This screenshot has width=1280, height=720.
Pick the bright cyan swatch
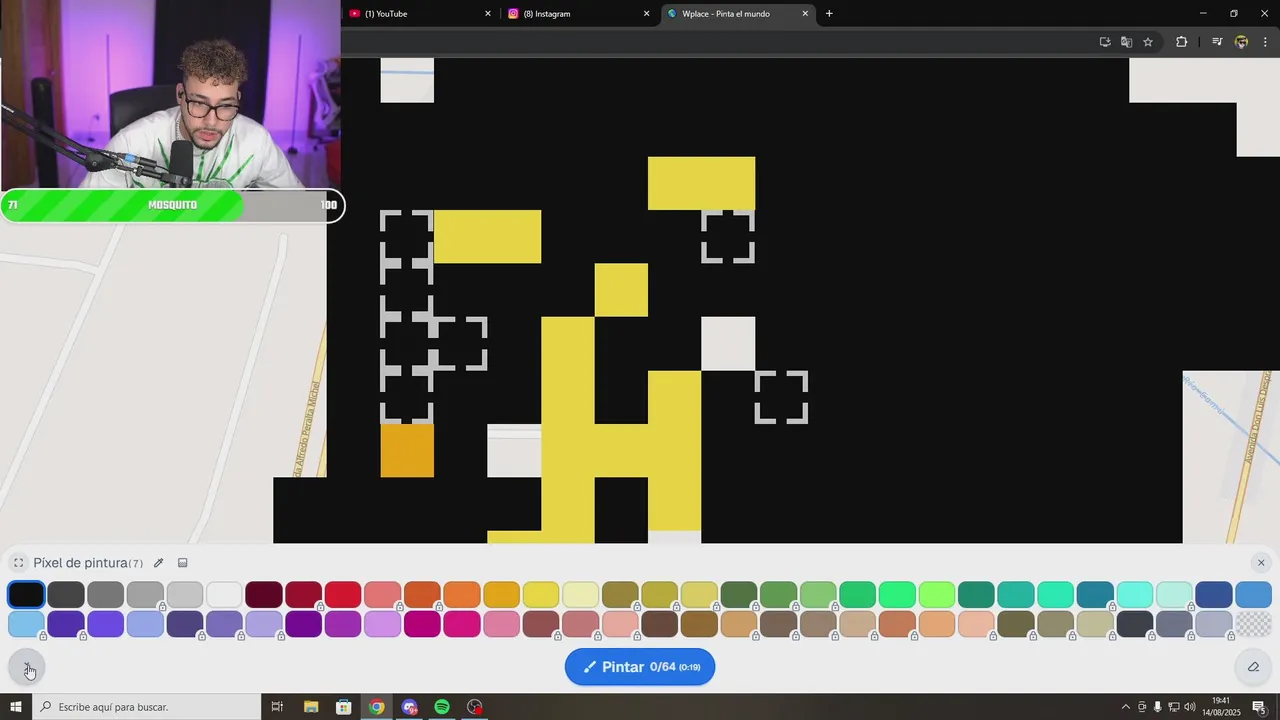click(1135, 594)
